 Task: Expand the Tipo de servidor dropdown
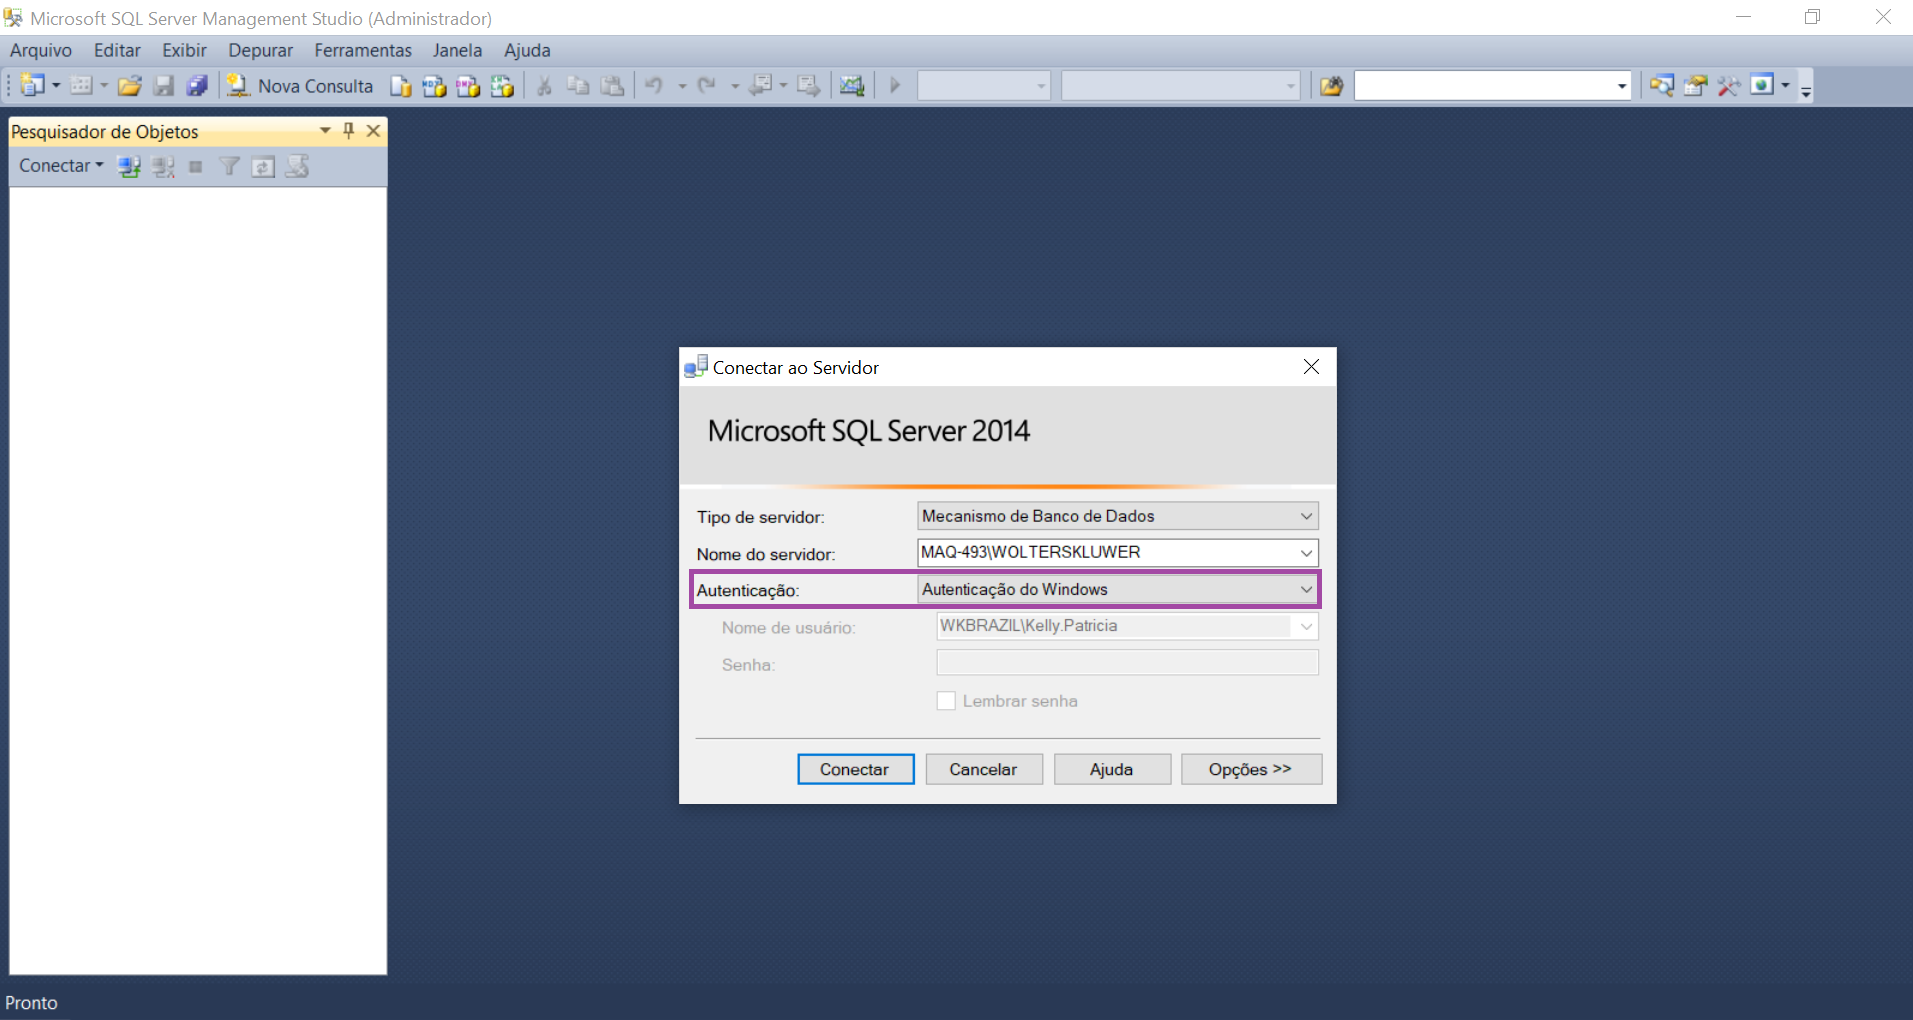click(x=1305, y=516)
